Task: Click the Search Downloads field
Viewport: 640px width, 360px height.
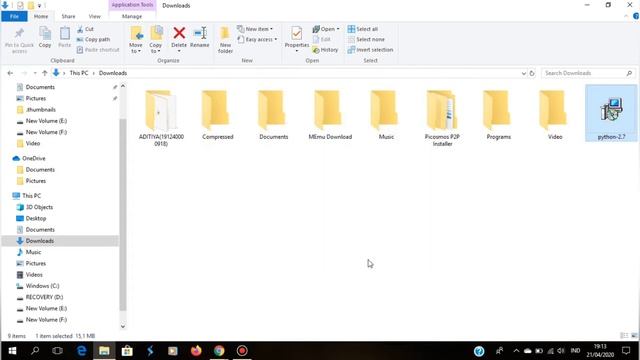Action: 588,73
